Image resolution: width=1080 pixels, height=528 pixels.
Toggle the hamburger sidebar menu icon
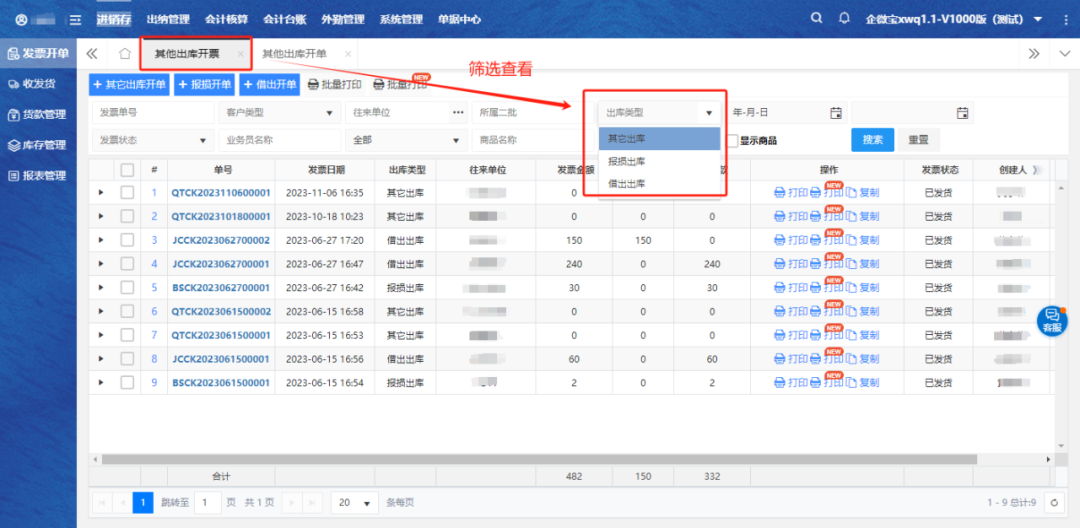point(76,20)
